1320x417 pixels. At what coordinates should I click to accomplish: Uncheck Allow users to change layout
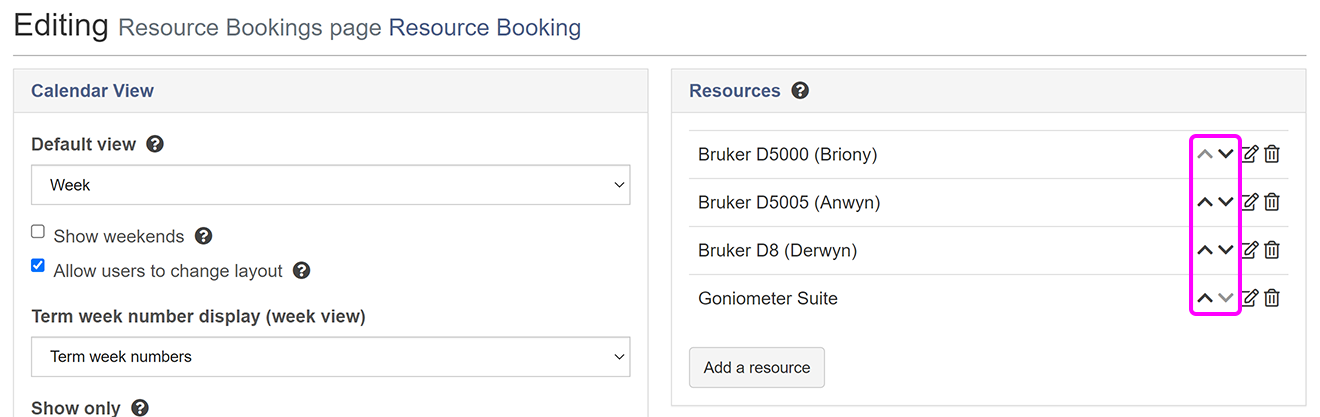[x=38, y=266]
